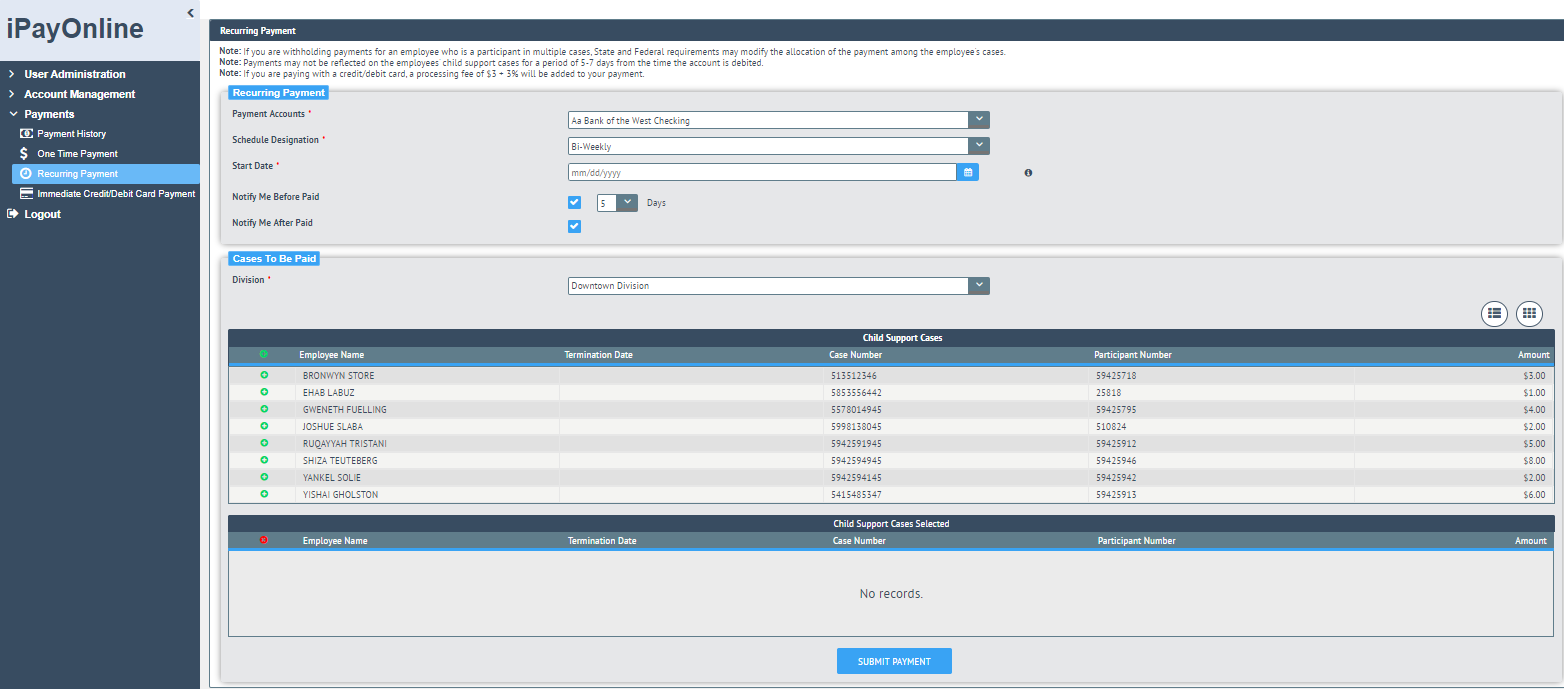The height and width of the screenshot is (689, 1564).
Task: Expand the User Administration menu
Action: tap(74, 74)
